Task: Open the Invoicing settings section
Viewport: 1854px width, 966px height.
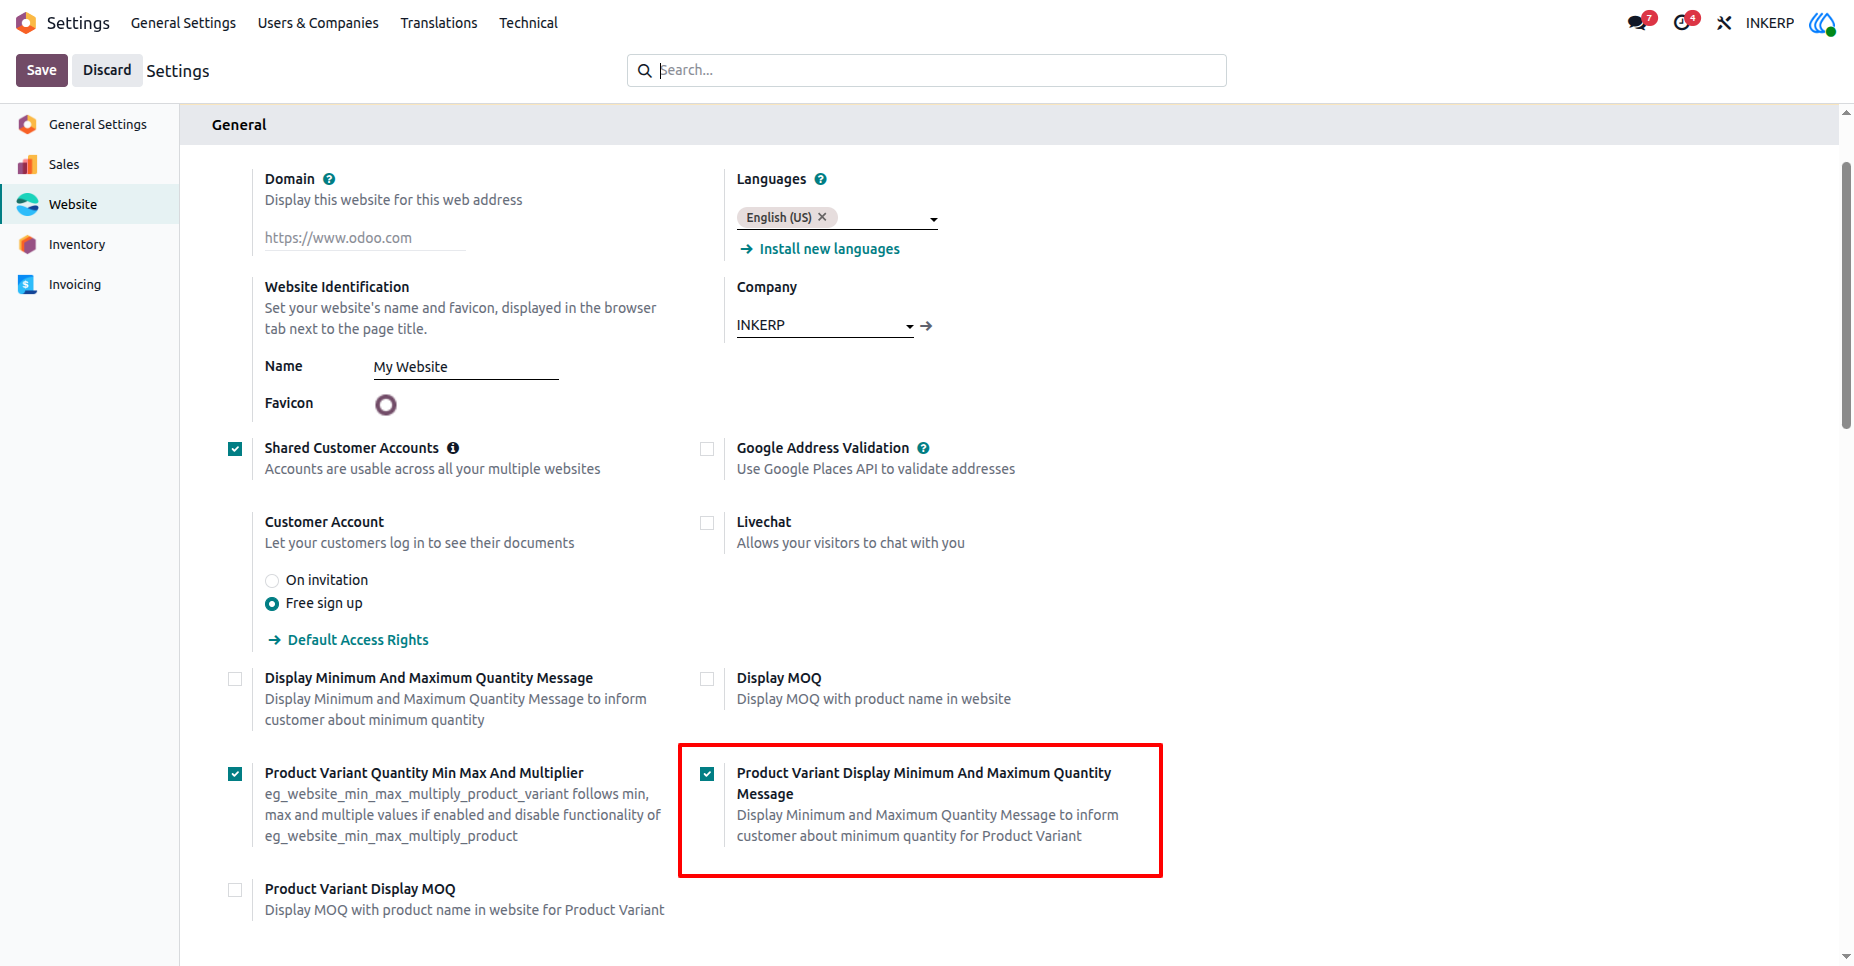Action: tap(90, 284)
